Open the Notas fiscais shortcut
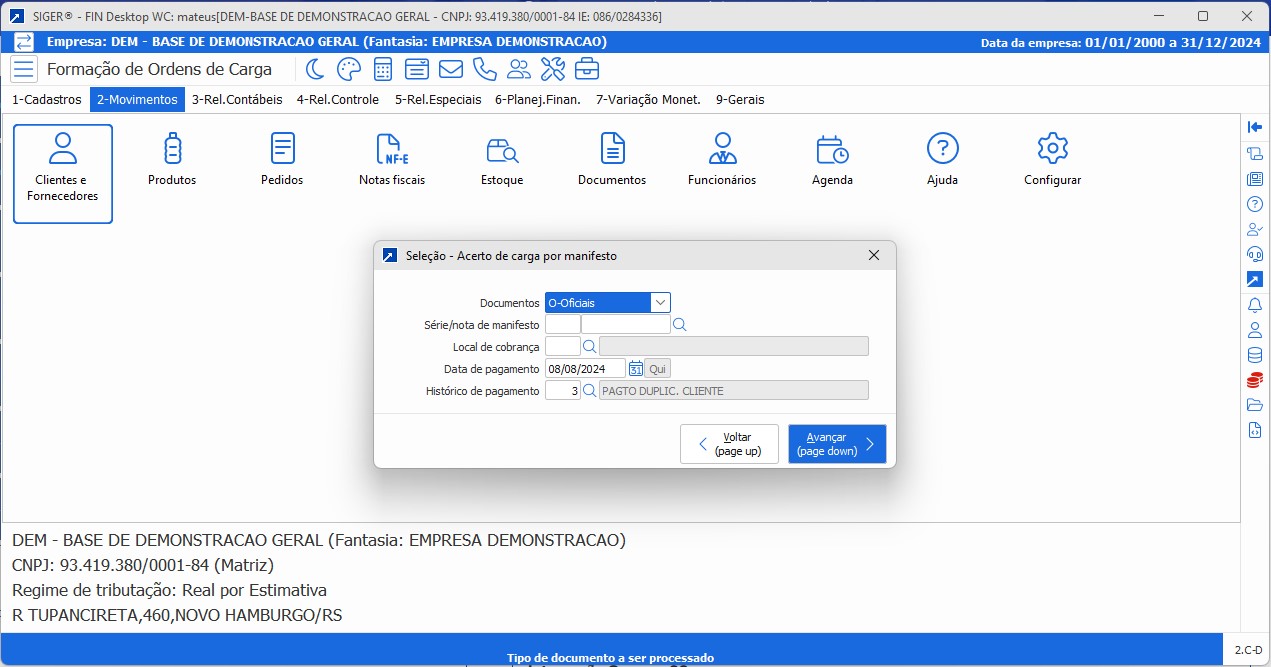1271x667 pixels. (x=392, y=160)
